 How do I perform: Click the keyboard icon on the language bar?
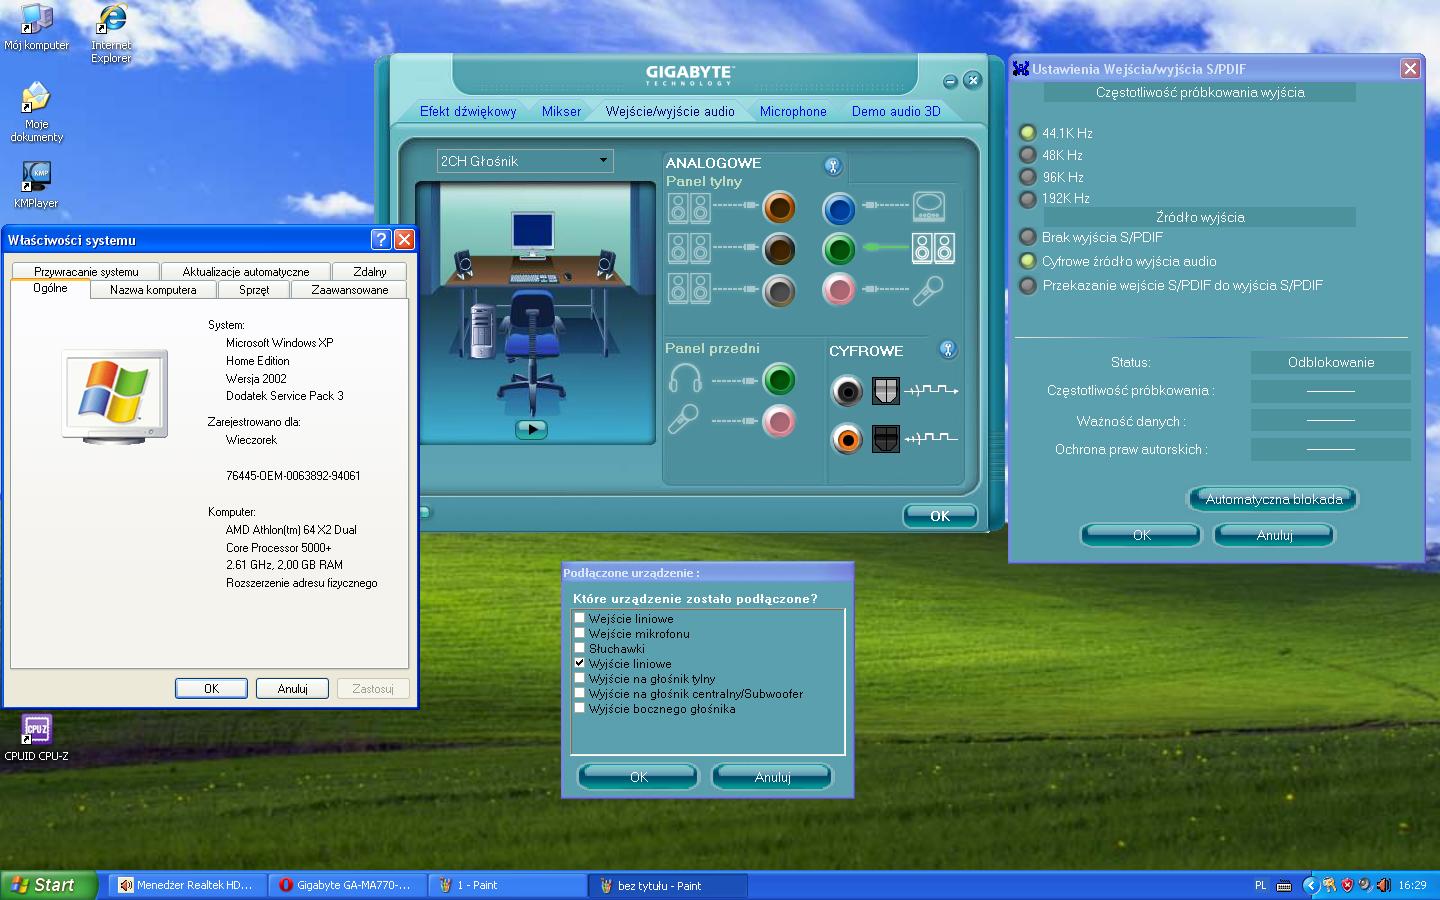[1284, 885]
